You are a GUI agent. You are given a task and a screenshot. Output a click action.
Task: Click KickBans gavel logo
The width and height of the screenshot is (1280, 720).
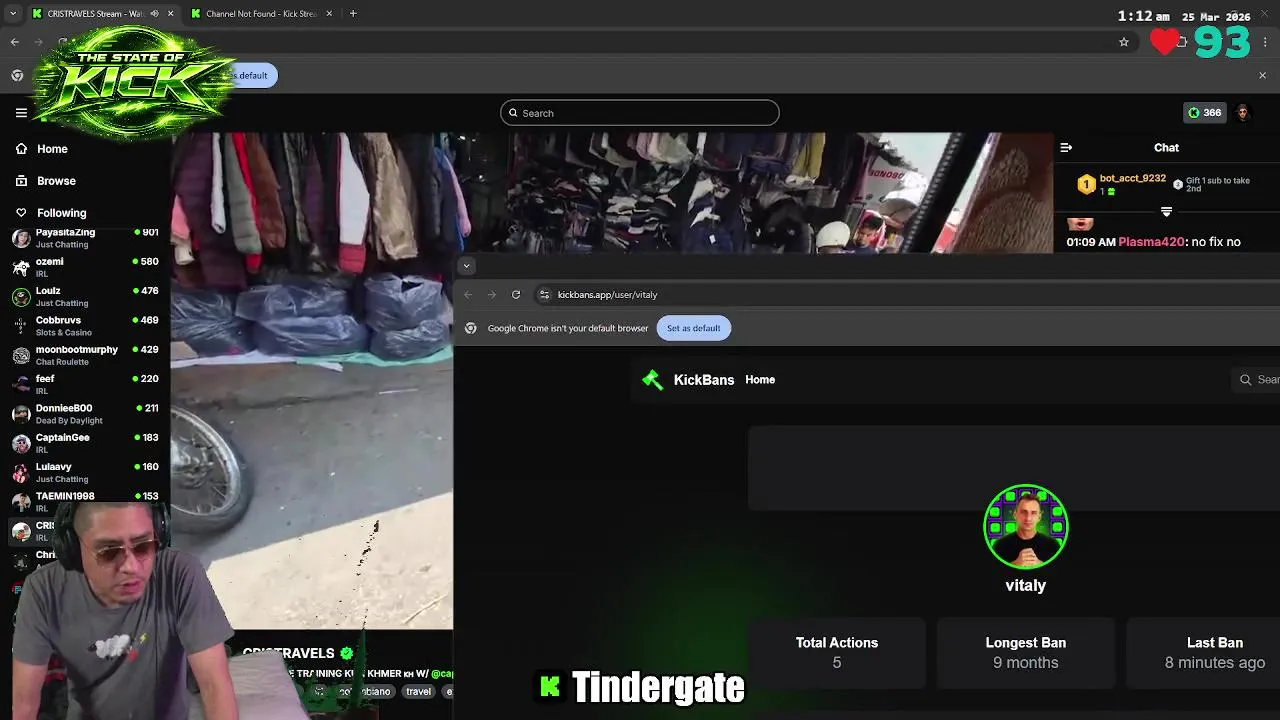pyautogui.click(x=652, y=380)
